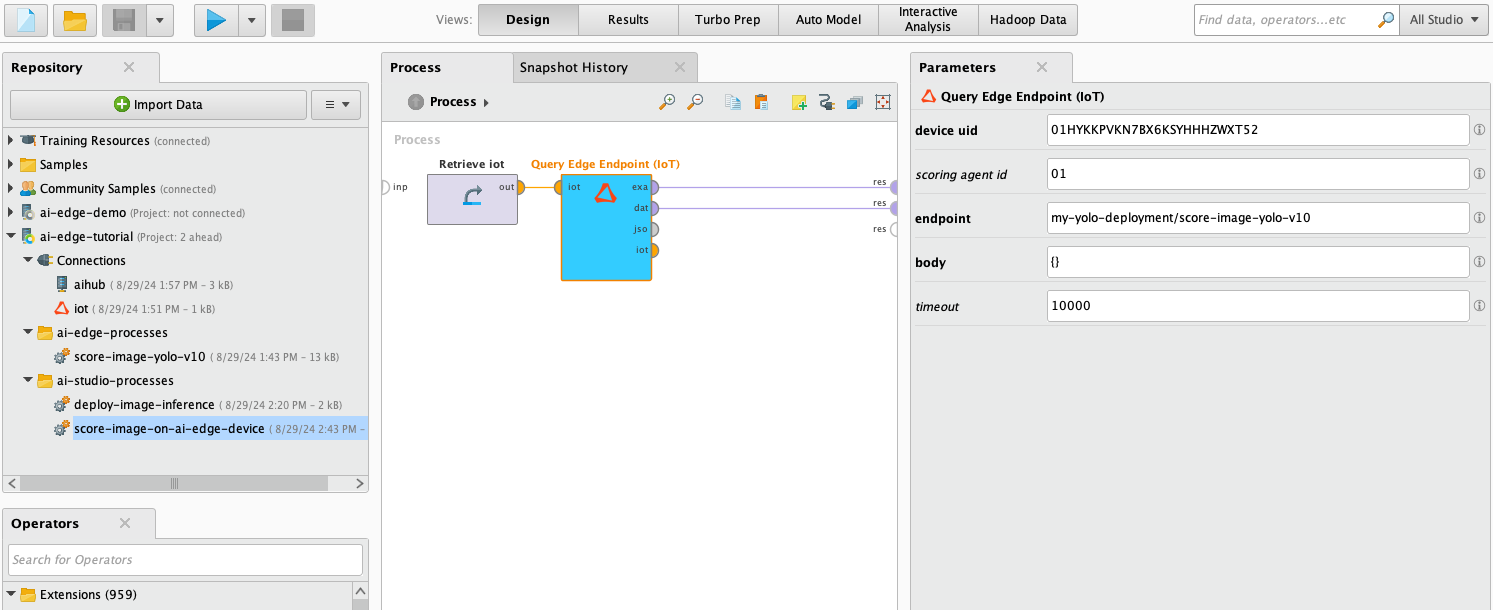Screen dimensions: 1493x610
Task: Click the auto-fit process layout icon
Action: tap(882, 102)
